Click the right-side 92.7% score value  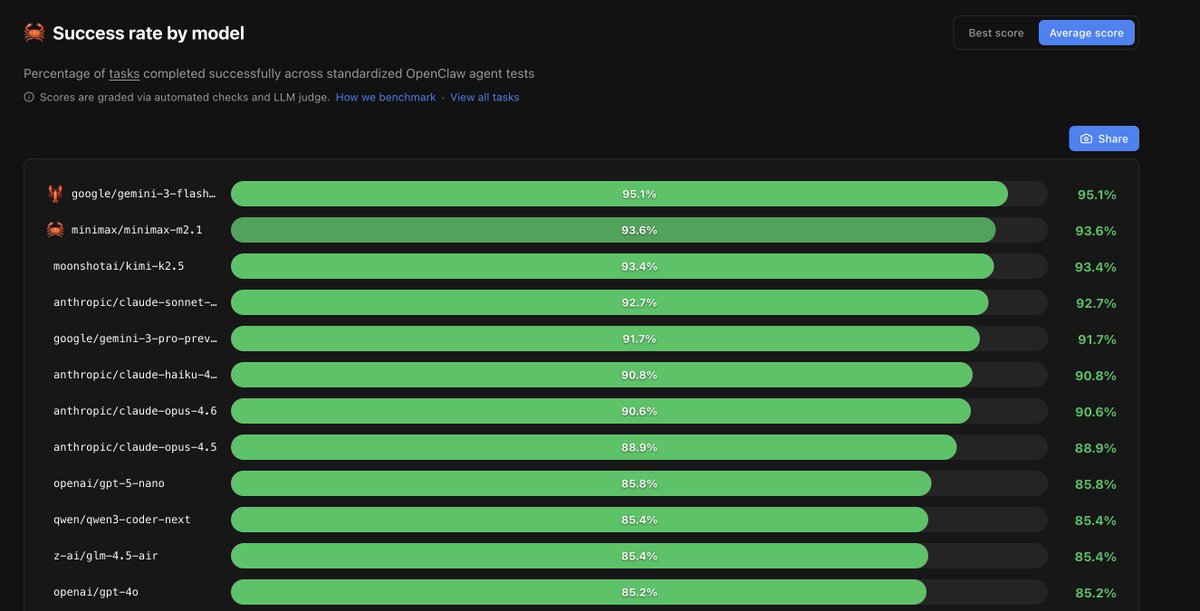1096,303
